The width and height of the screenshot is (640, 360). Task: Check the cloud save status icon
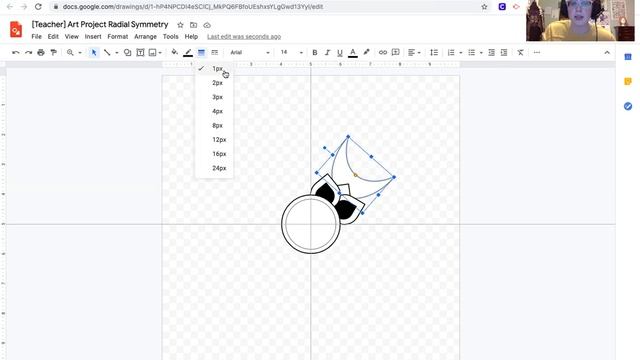[x=207, y=25]
